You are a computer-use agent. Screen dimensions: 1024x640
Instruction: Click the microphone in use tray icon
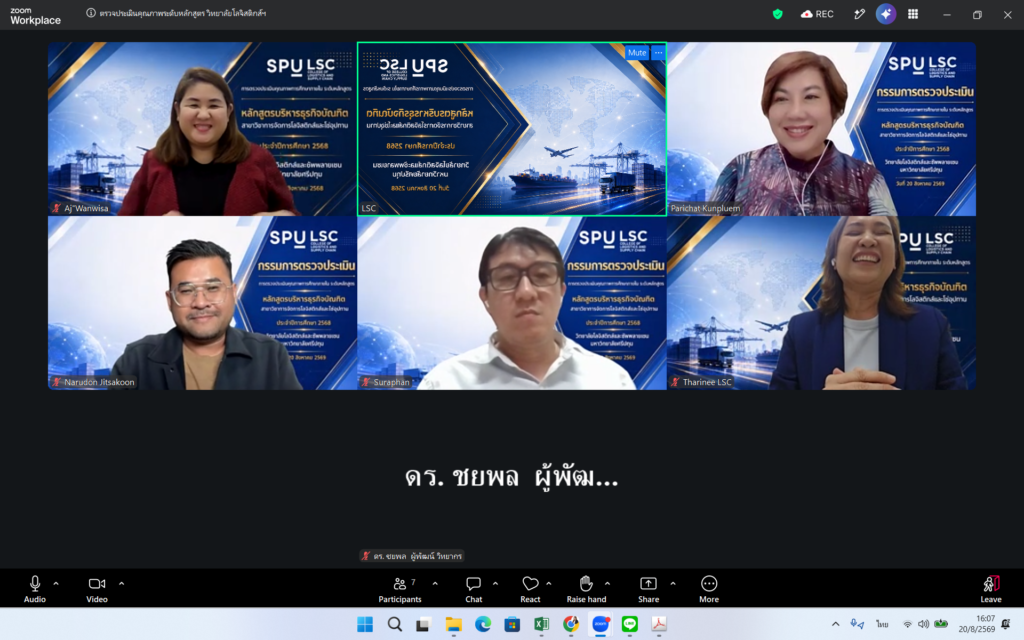857,624
